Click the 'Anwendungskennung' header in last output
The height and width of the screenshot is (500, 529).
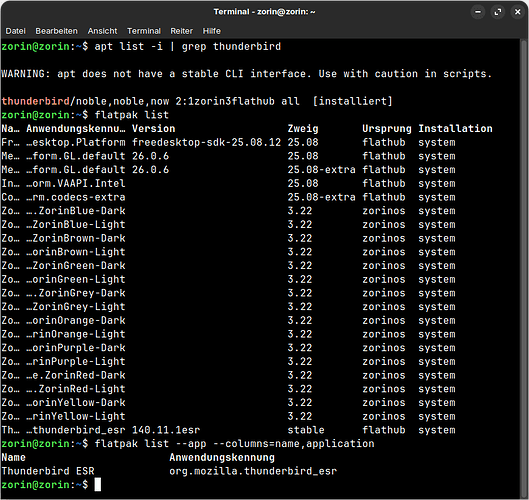point(222,457)
